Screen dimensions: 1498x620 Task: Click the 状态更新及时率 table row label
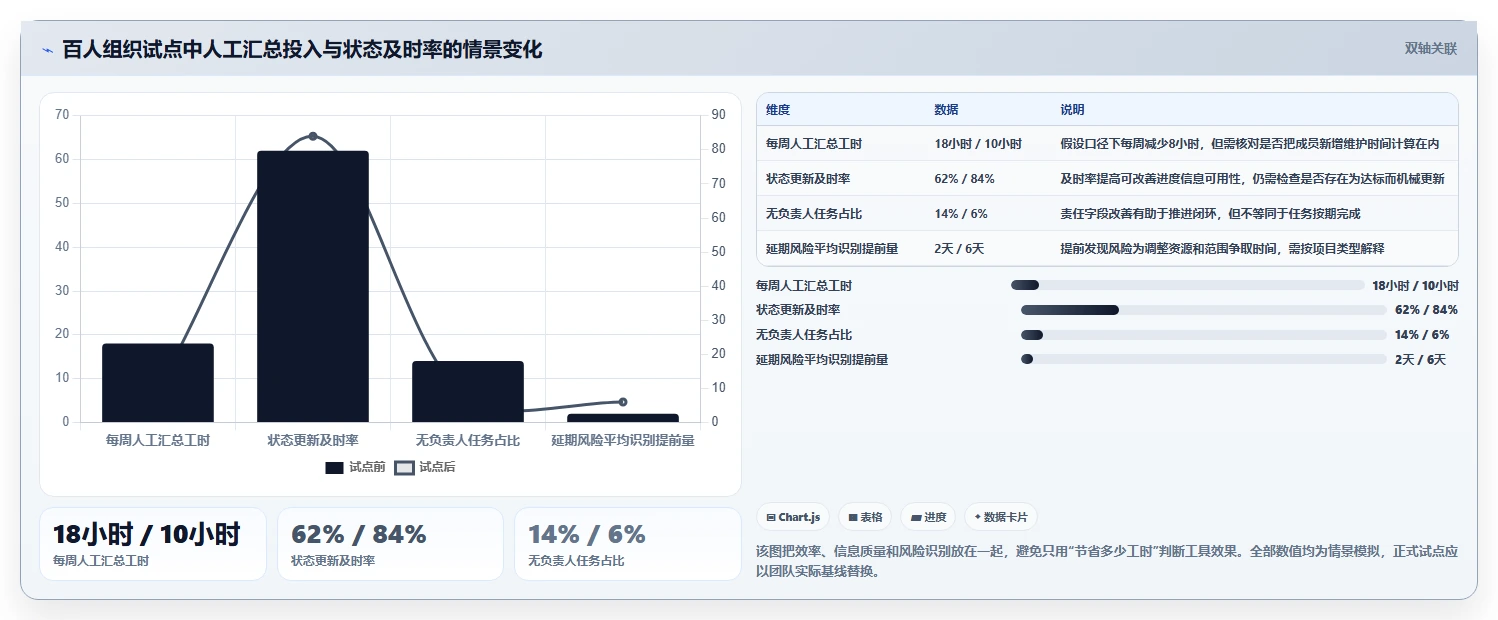[x=808, y=179]
